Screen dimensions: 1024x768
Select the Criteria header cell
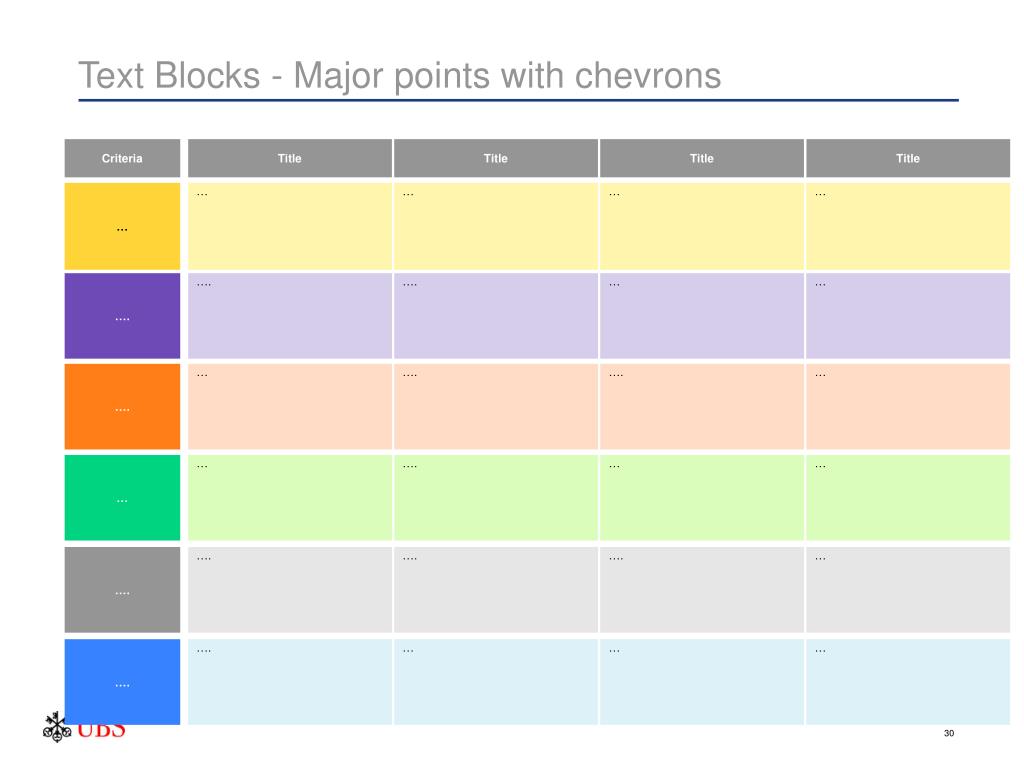tap(122, 158)
